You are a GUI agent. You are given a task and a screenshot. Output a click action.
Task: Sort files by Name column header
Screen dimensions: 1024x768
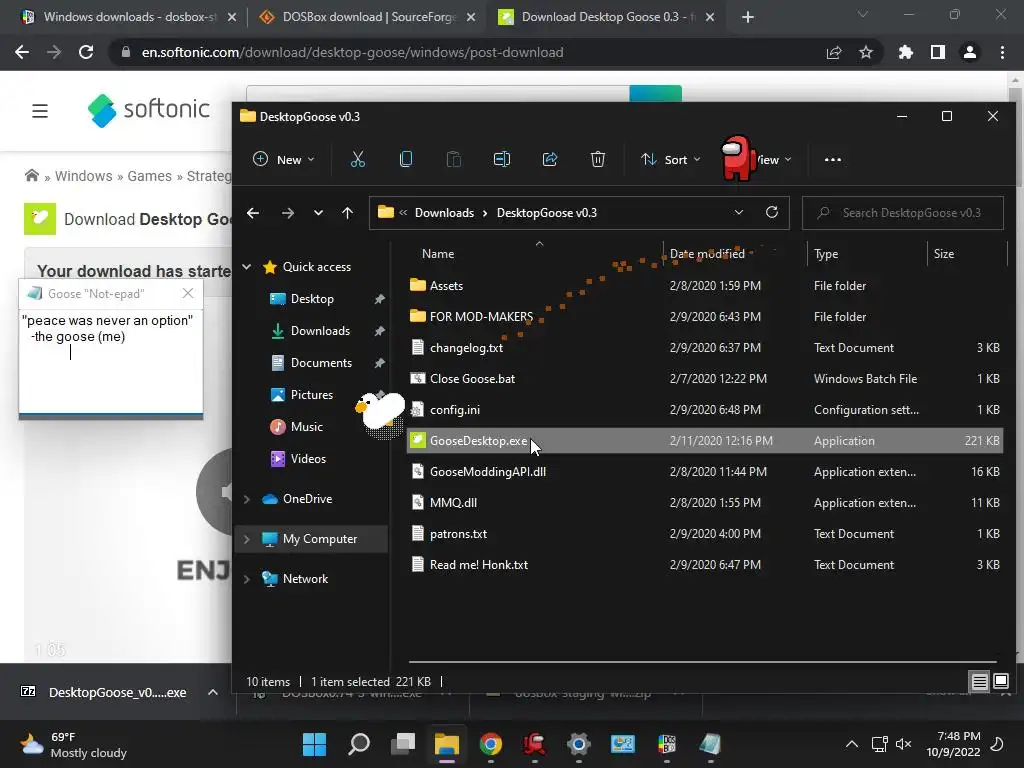pyautogui.click(x=438, y=254)
